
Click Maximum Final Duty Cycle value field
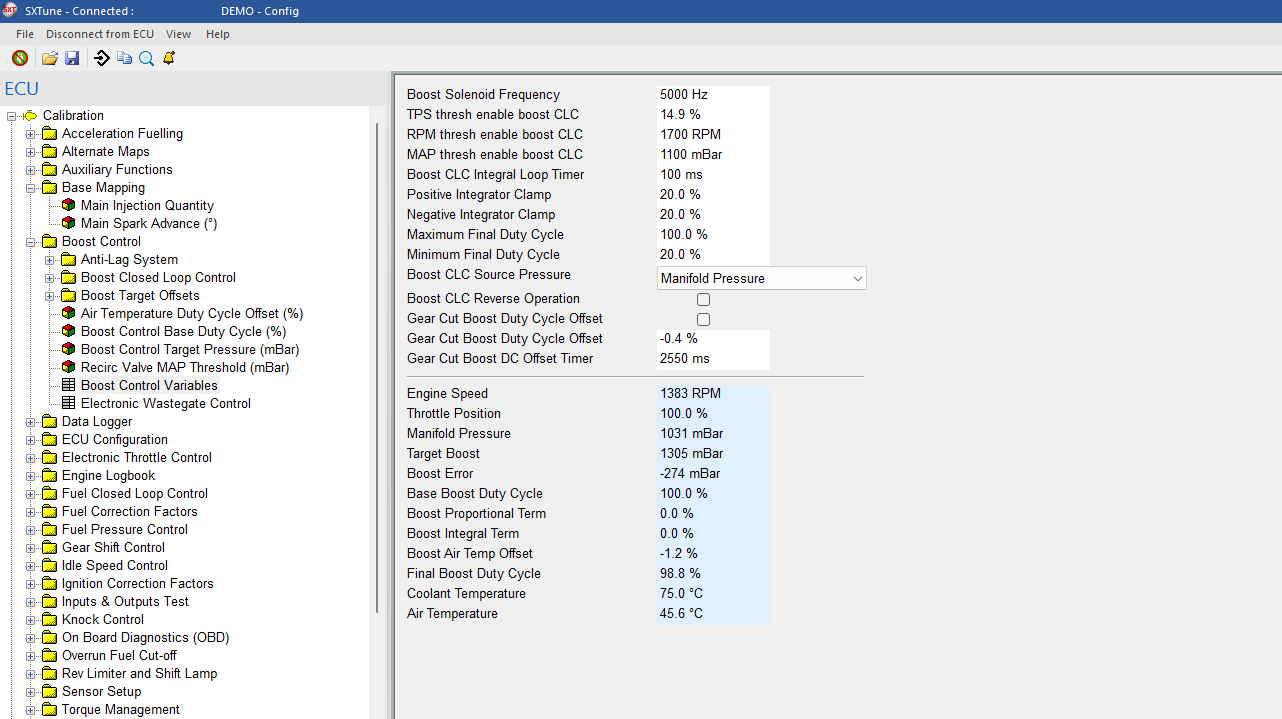click(714, 234)
